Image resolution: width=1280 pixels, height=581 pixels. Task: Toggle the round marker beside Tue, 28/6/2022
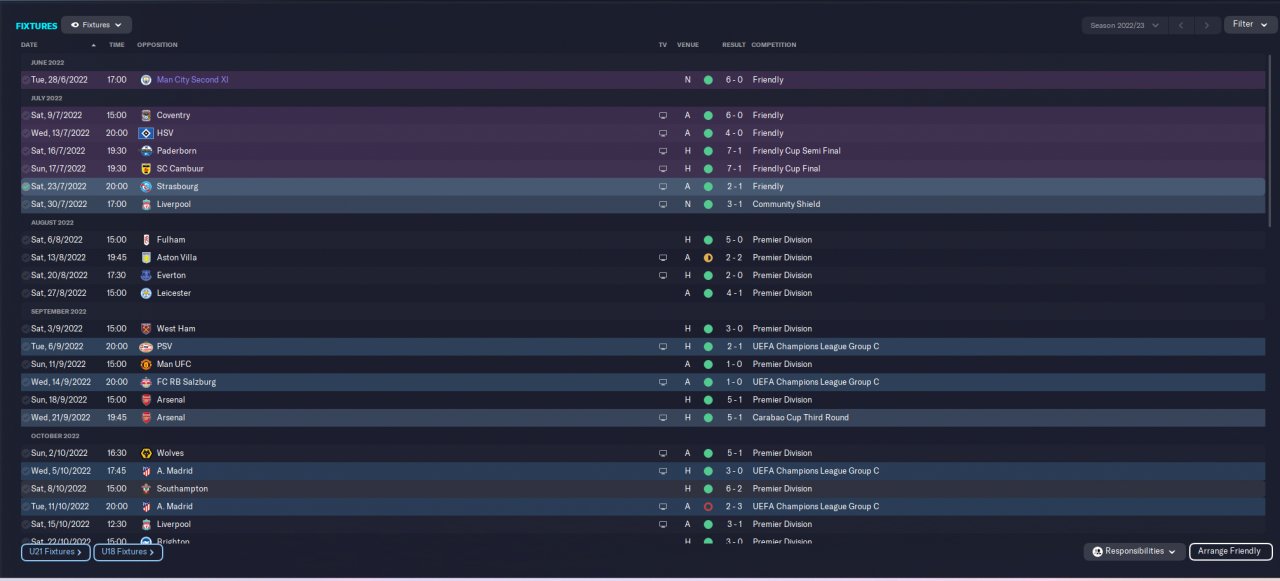coord(26,80)
